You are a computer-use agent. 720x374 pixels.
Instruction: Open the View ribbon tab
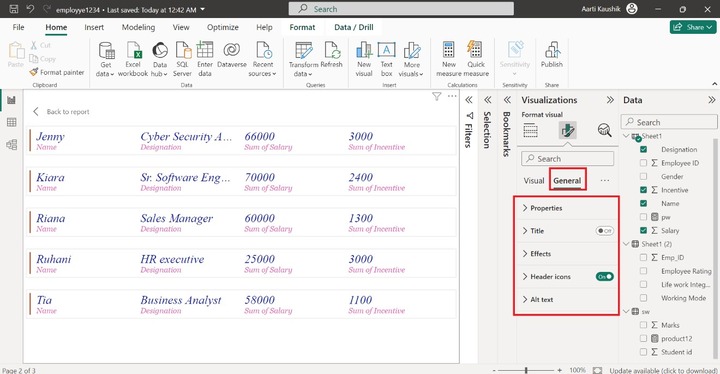(181, 27)
